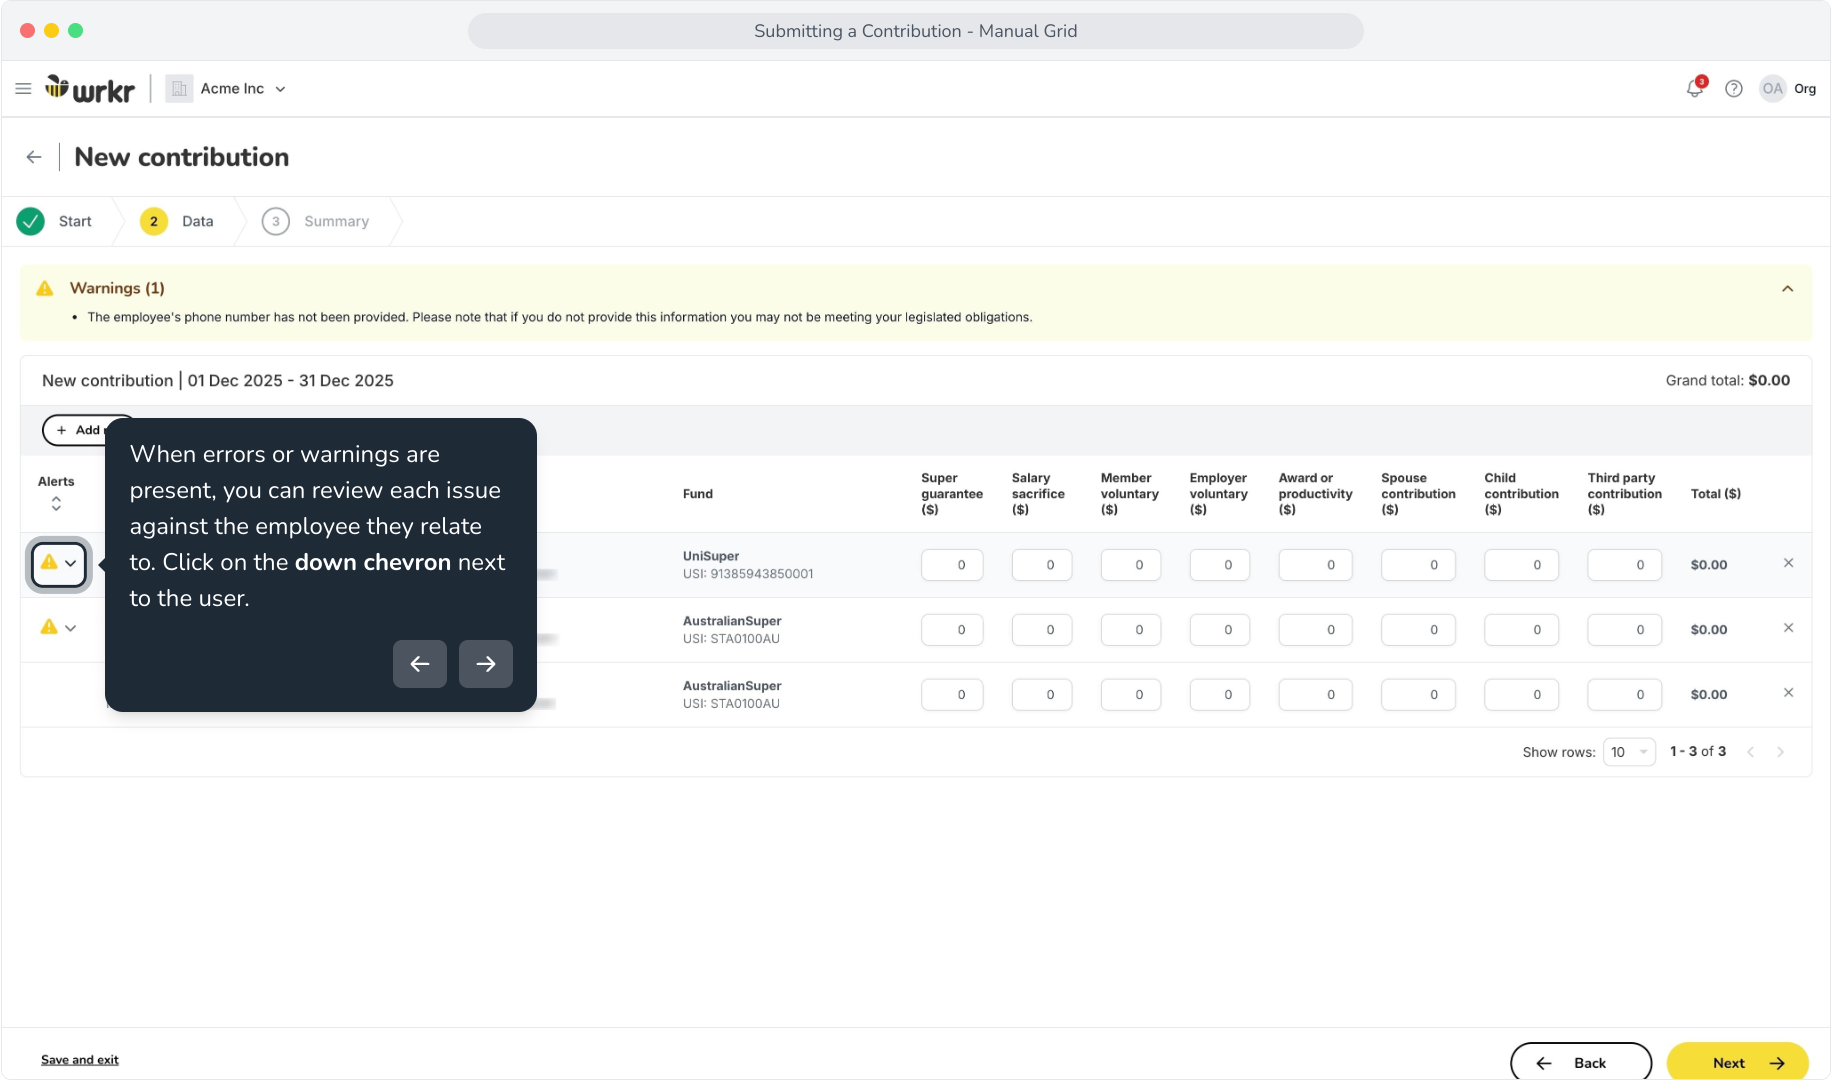Open the hamburger navigation menu
1832x1080 pixels.
23,89
